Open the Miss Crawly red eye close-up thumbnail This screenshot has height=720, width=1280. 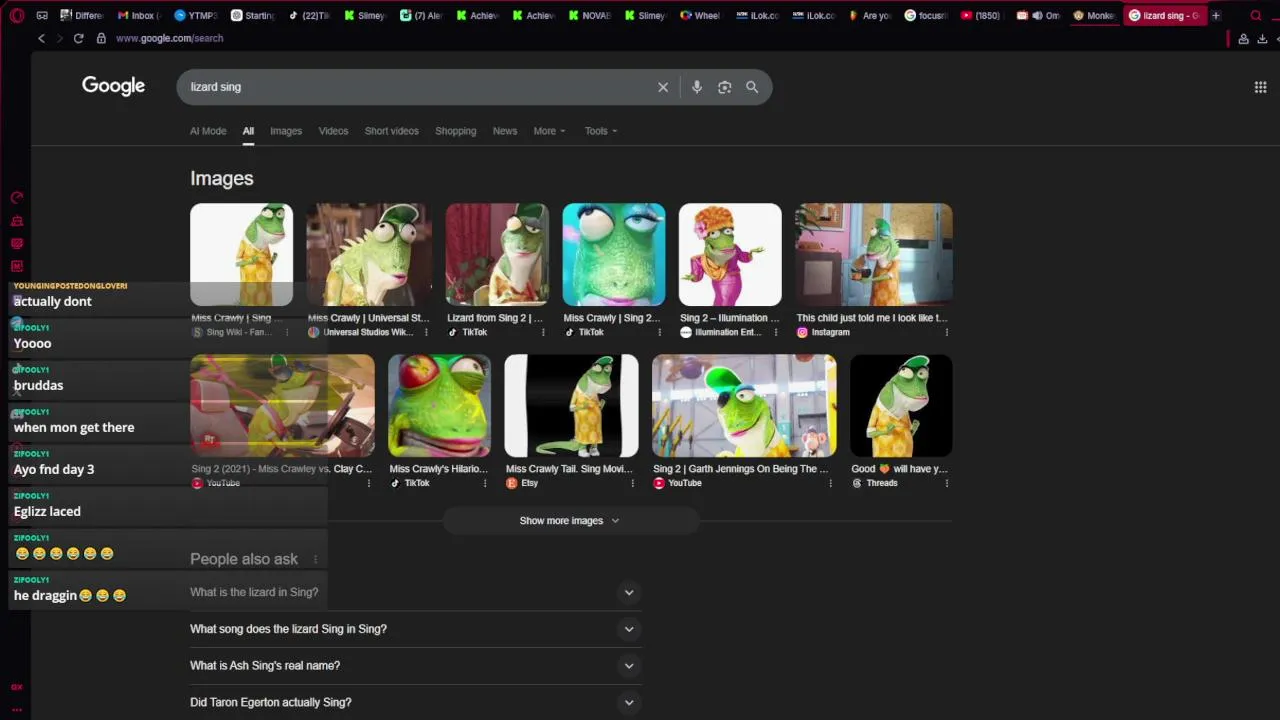pos(440,405)
